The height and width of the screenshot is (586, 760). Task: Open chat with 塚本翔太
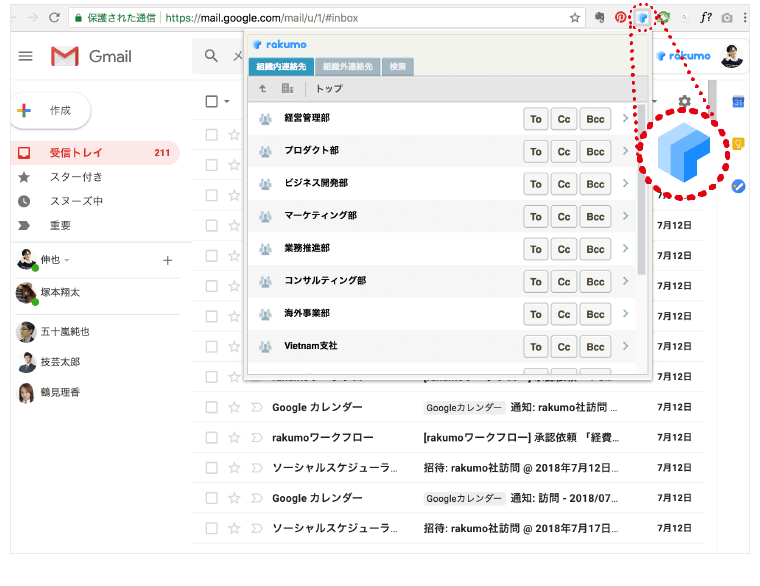(x=60, y=292)
